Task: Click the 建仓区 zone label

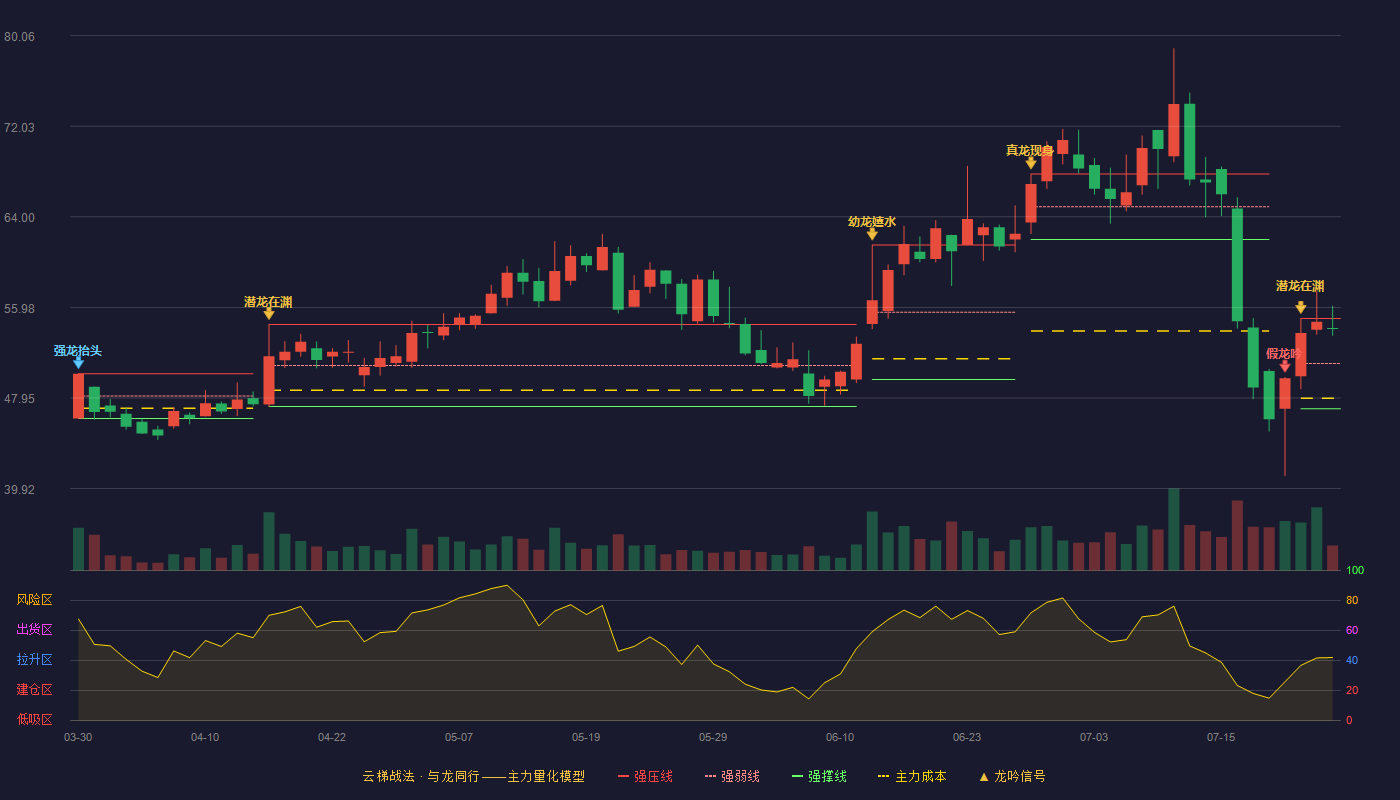Action: 34,690
